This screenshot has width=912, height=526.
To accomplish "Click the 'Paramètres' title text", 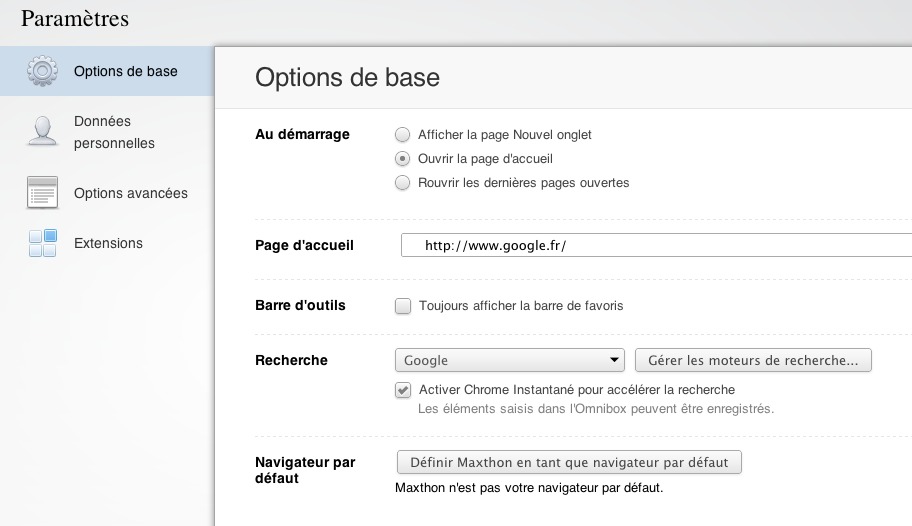I will coord(75,19).
